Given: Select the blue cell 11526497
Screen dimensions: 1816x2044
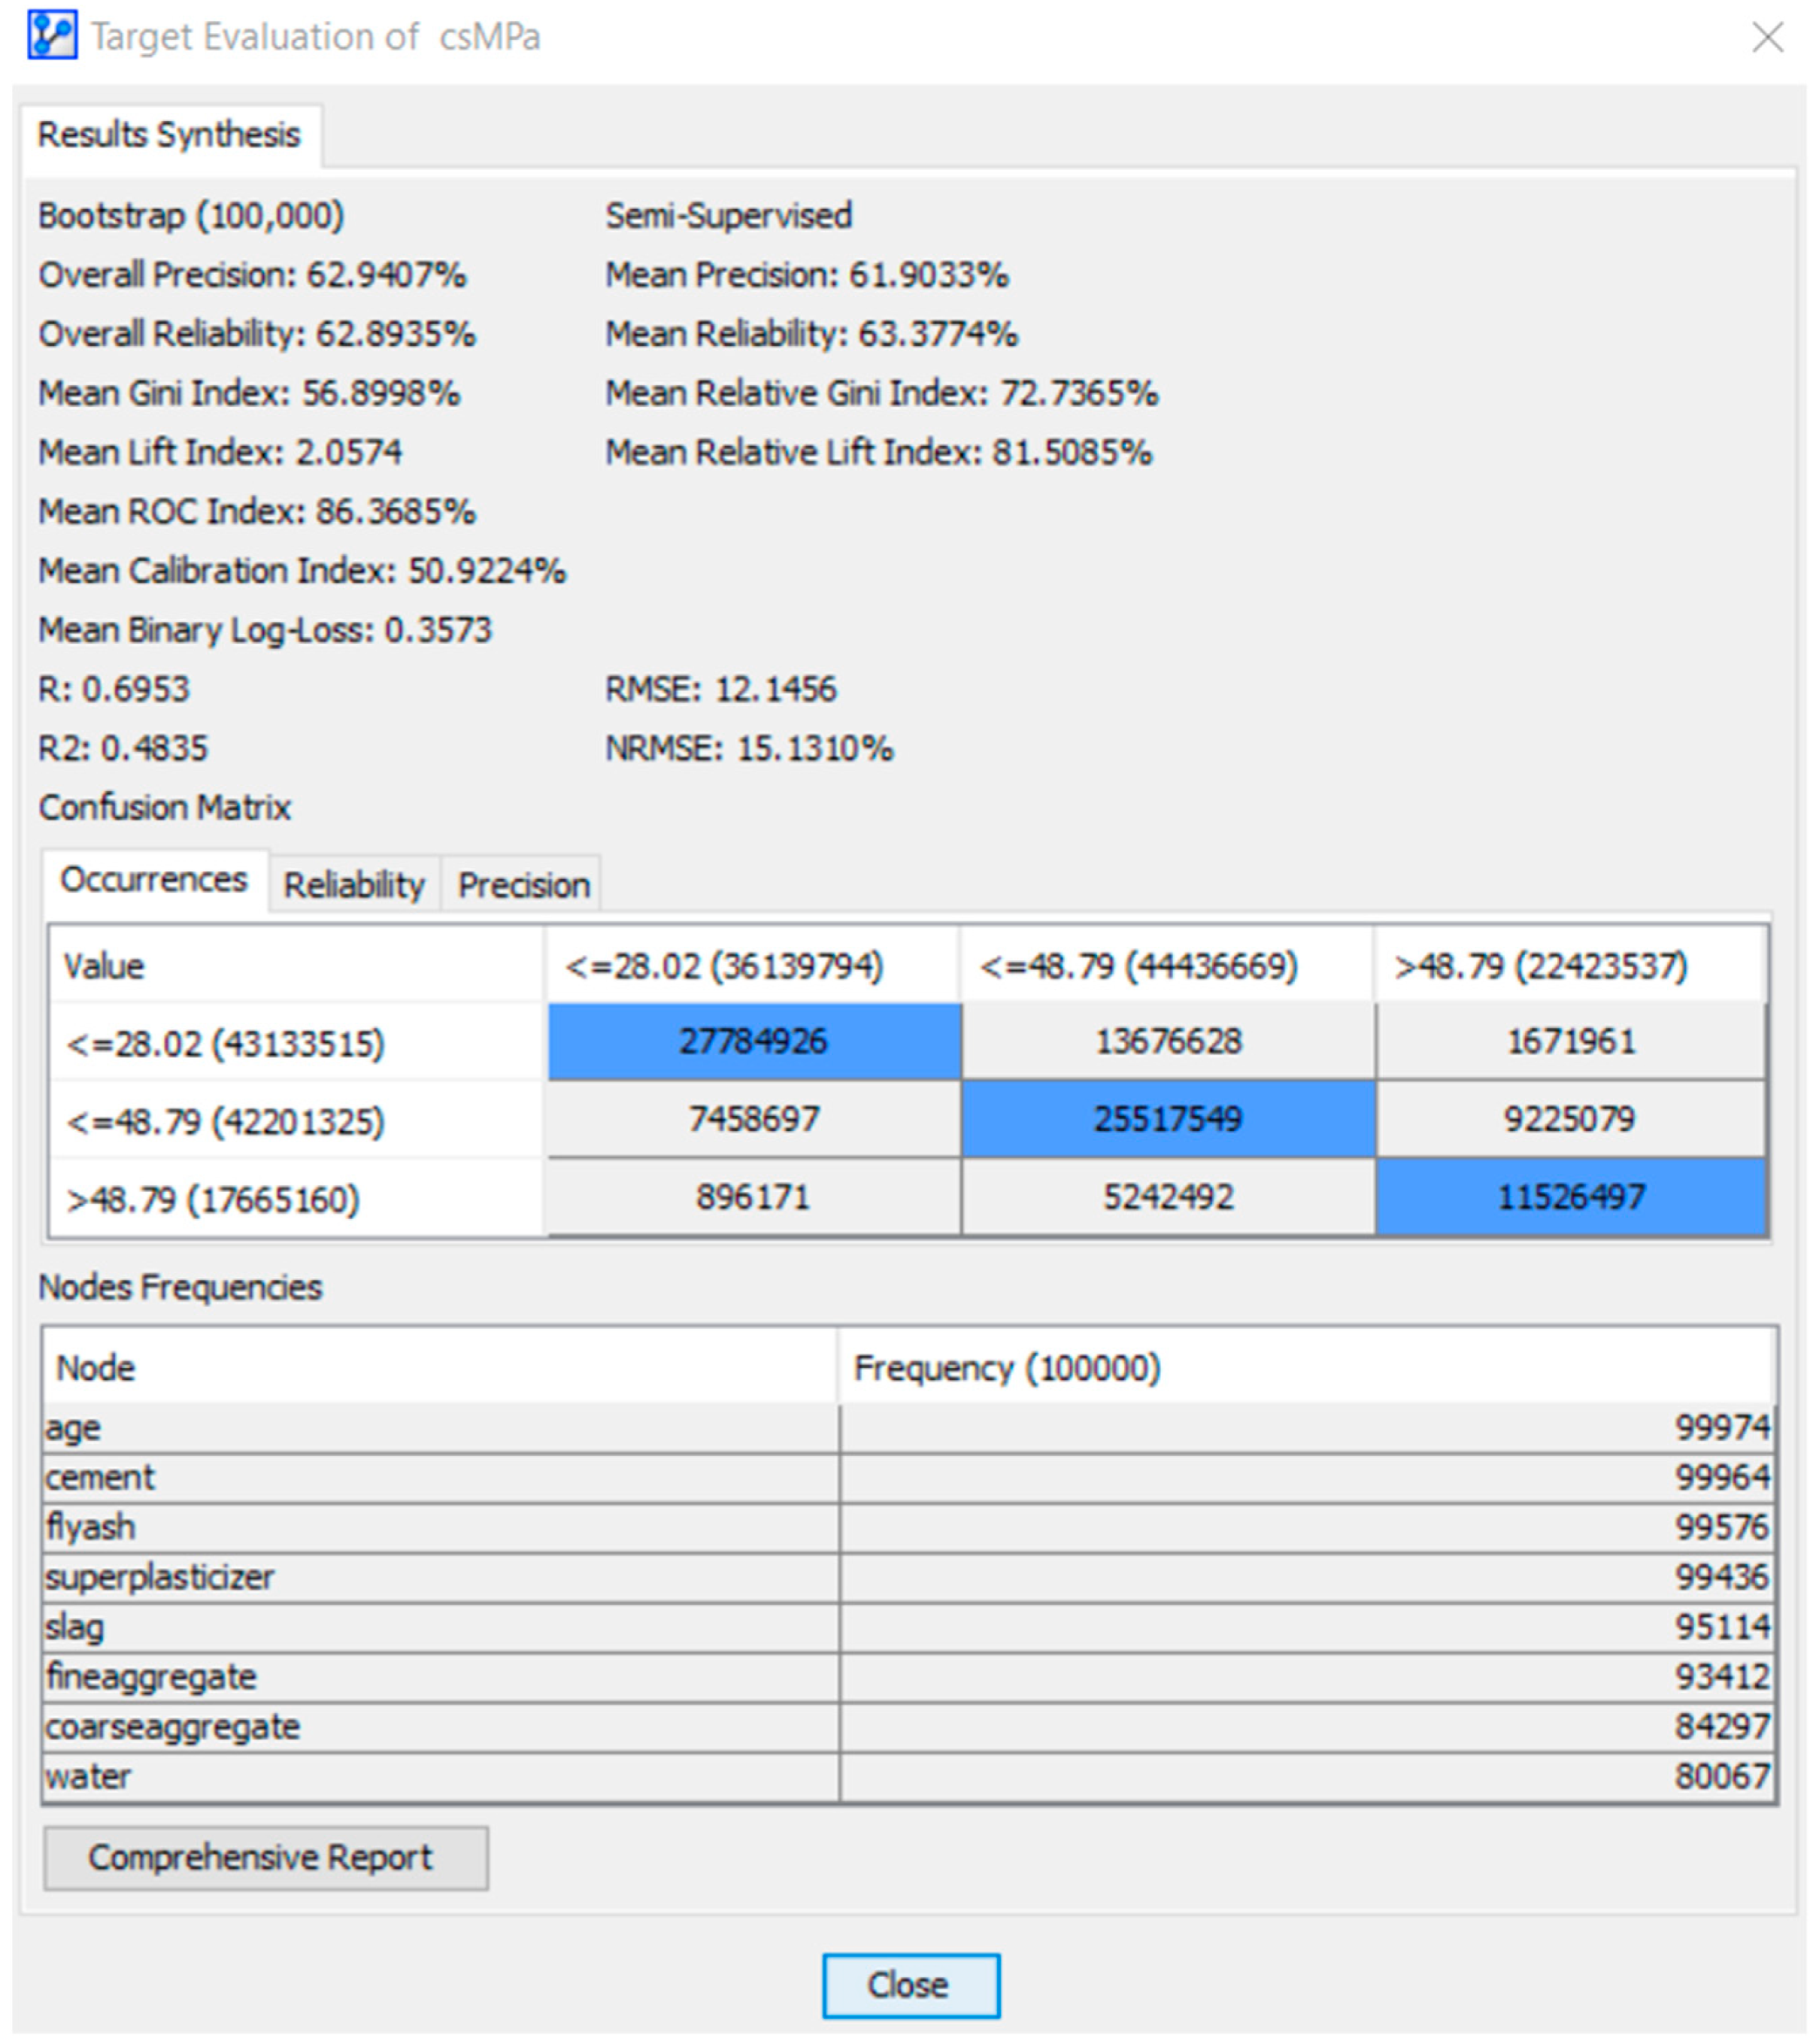Looking at the screenshot, I should pos(1570,1197).
